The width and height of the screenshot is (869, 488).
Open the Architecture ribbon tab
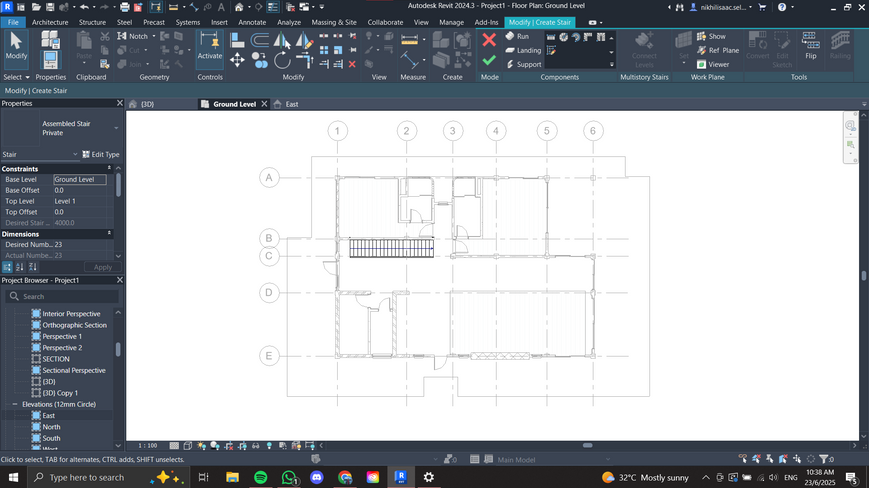tap(50, 22)
